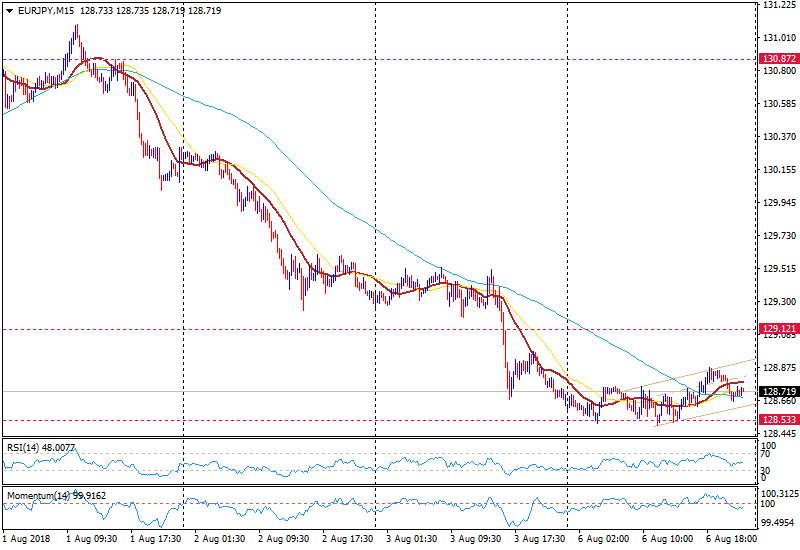Click the current price 128.719 label
The image size is (800, 550).
[777, 391]
